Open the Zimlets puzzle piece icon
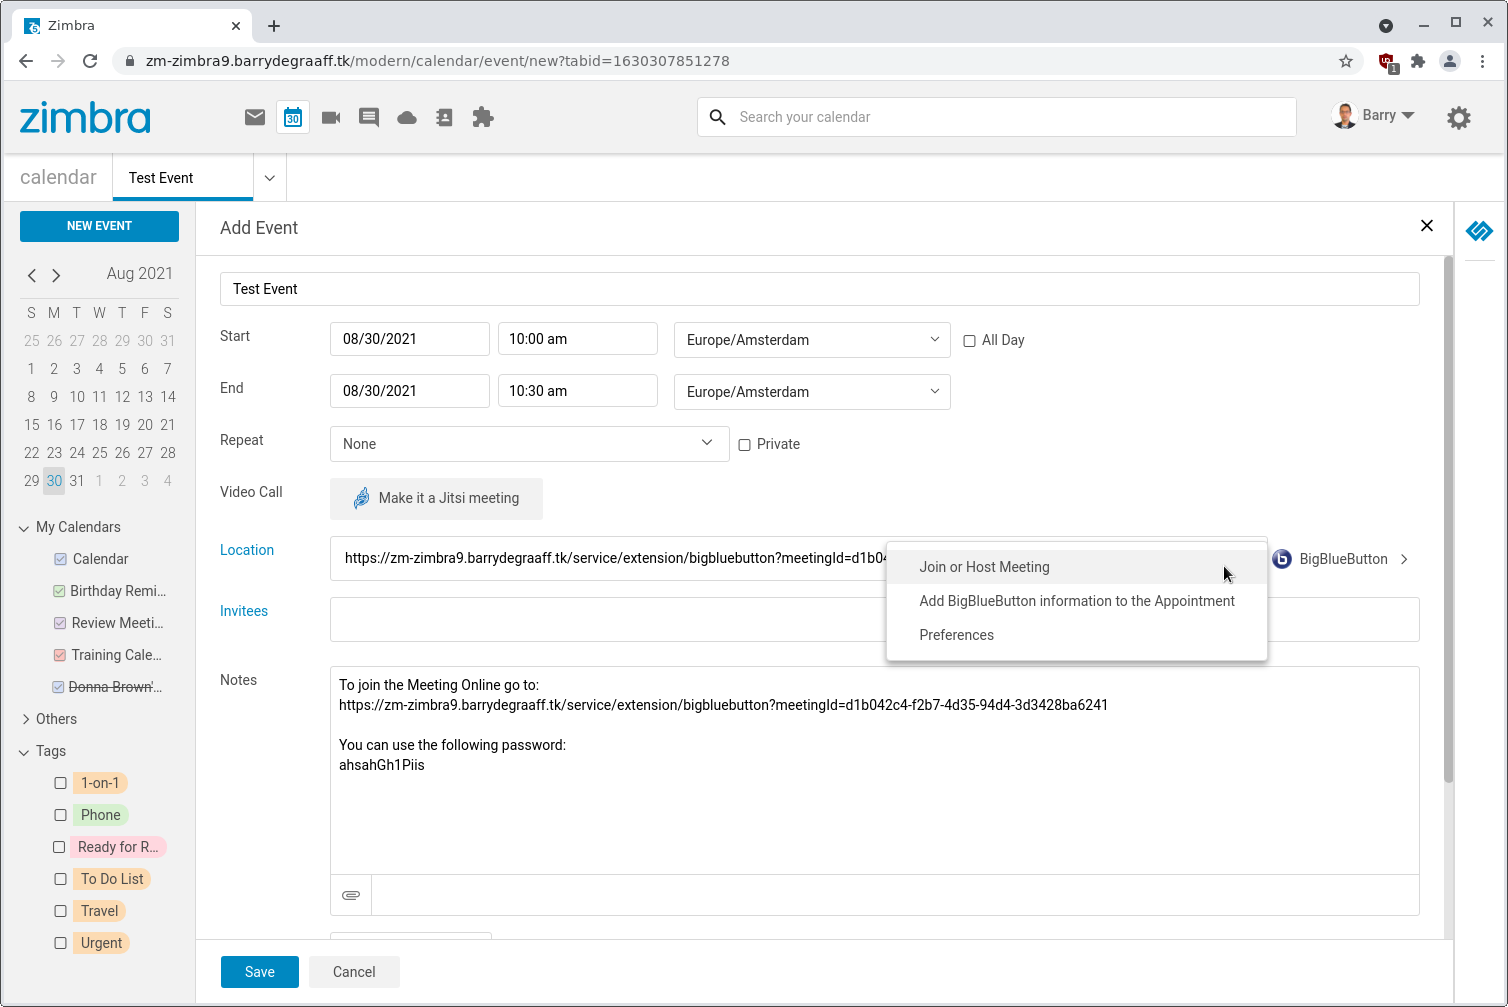1508x1007 pixels. pyautogui.click(x=483, y=117)
